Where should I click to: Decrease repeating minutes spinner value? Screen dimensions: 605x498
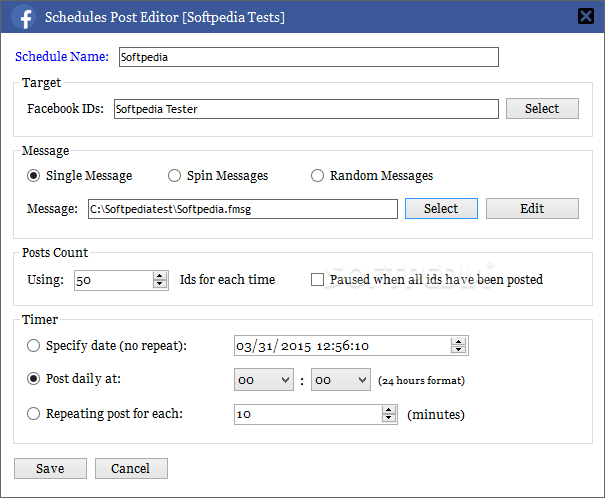[389, 419]
